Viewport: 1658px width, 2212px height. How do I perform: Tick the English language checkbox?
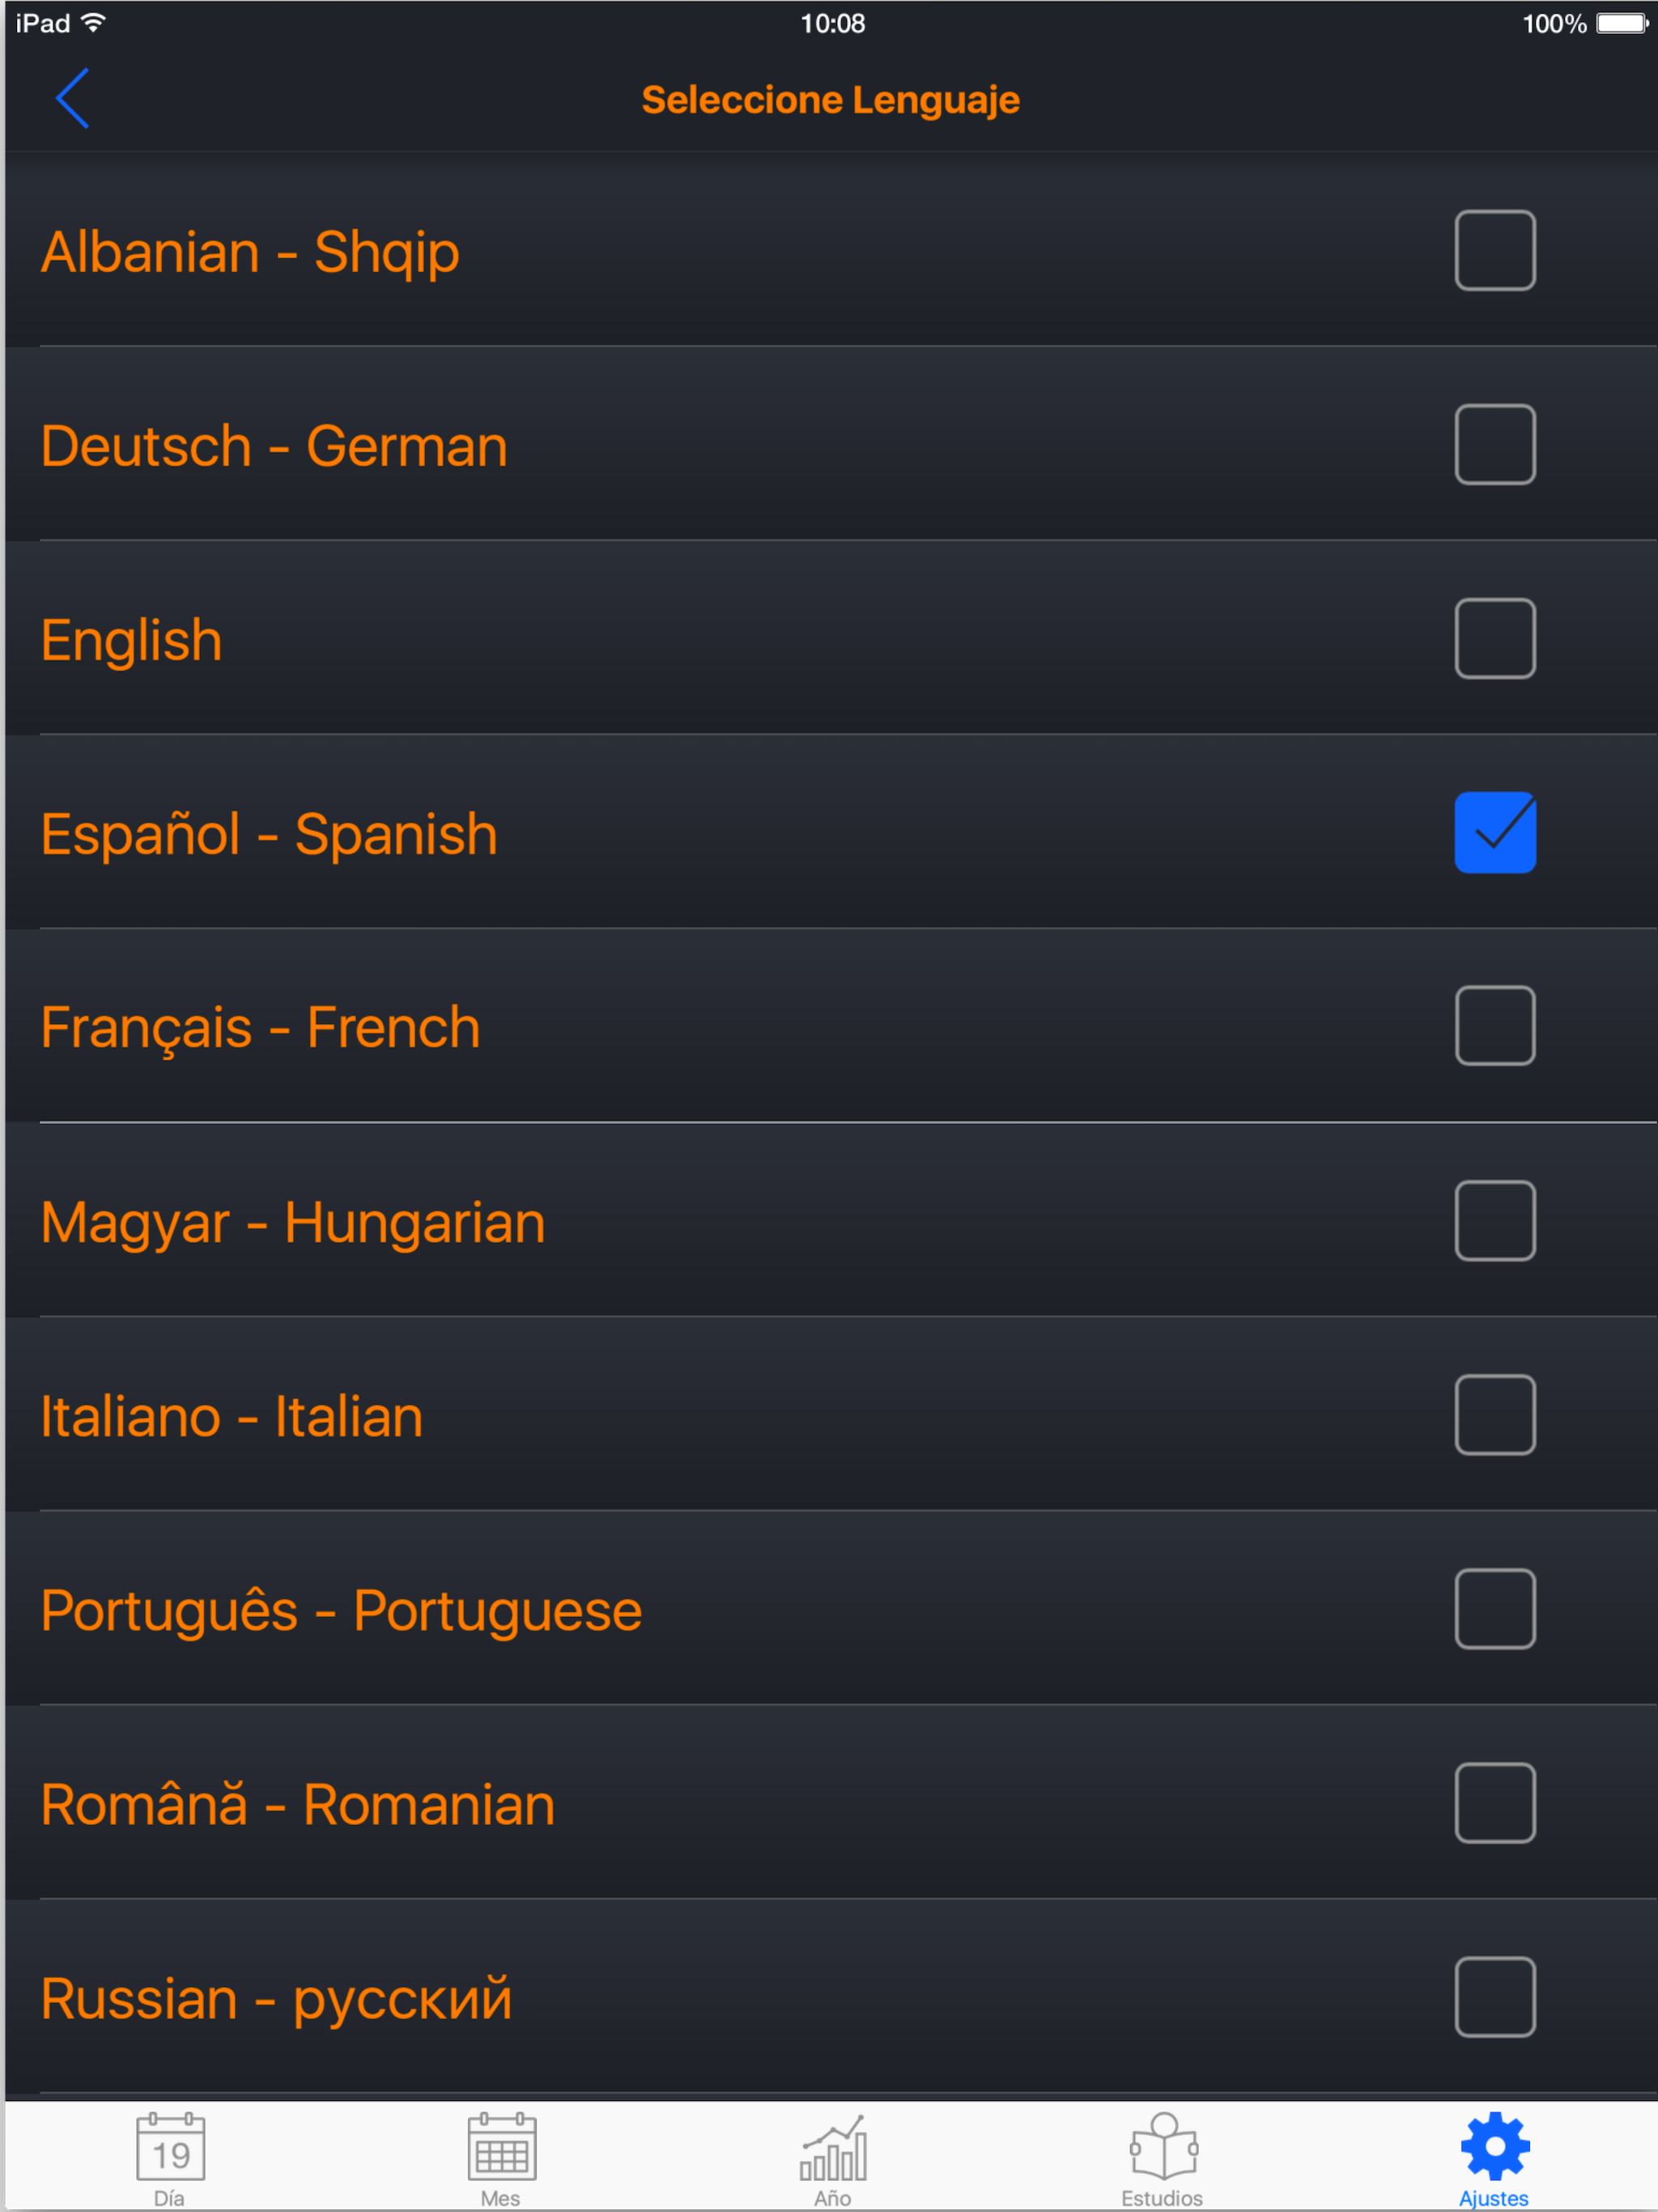[x=1494, y=638]
